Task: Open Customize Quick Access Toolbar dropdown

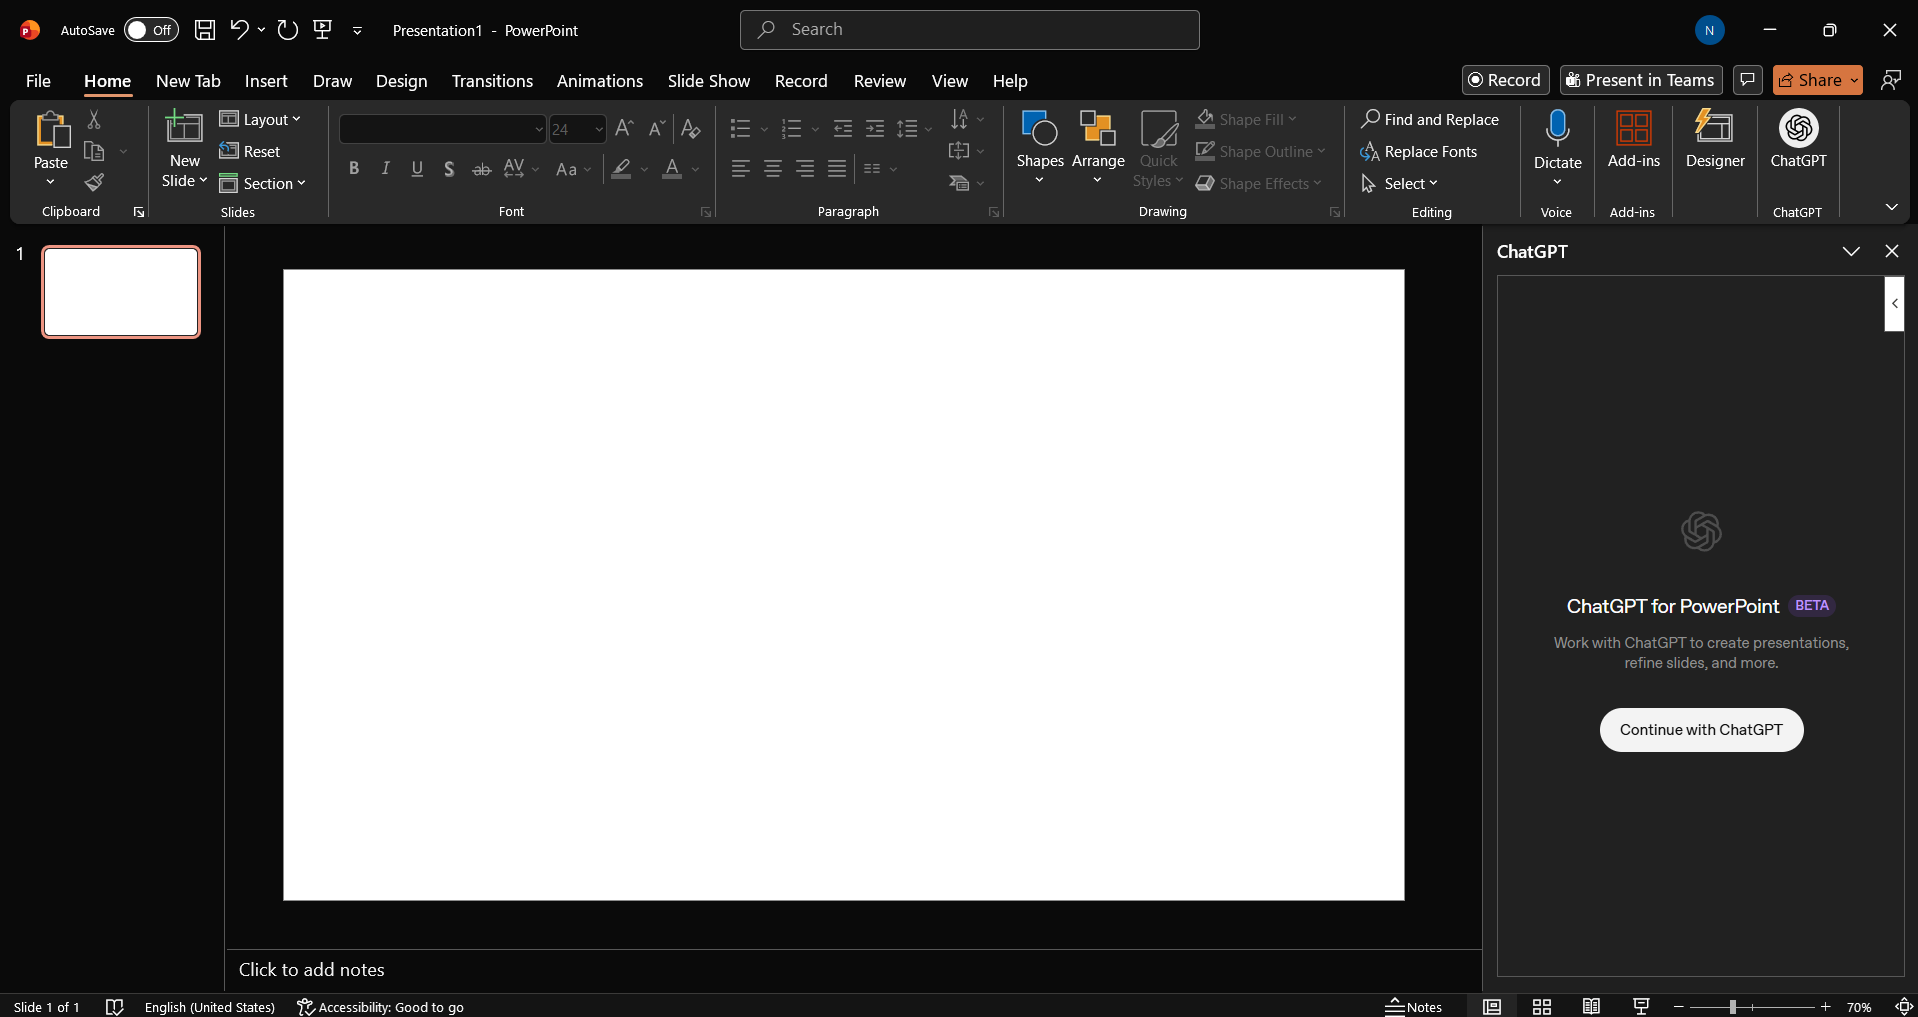Action: pyautogui.click(x=357, y=31)
